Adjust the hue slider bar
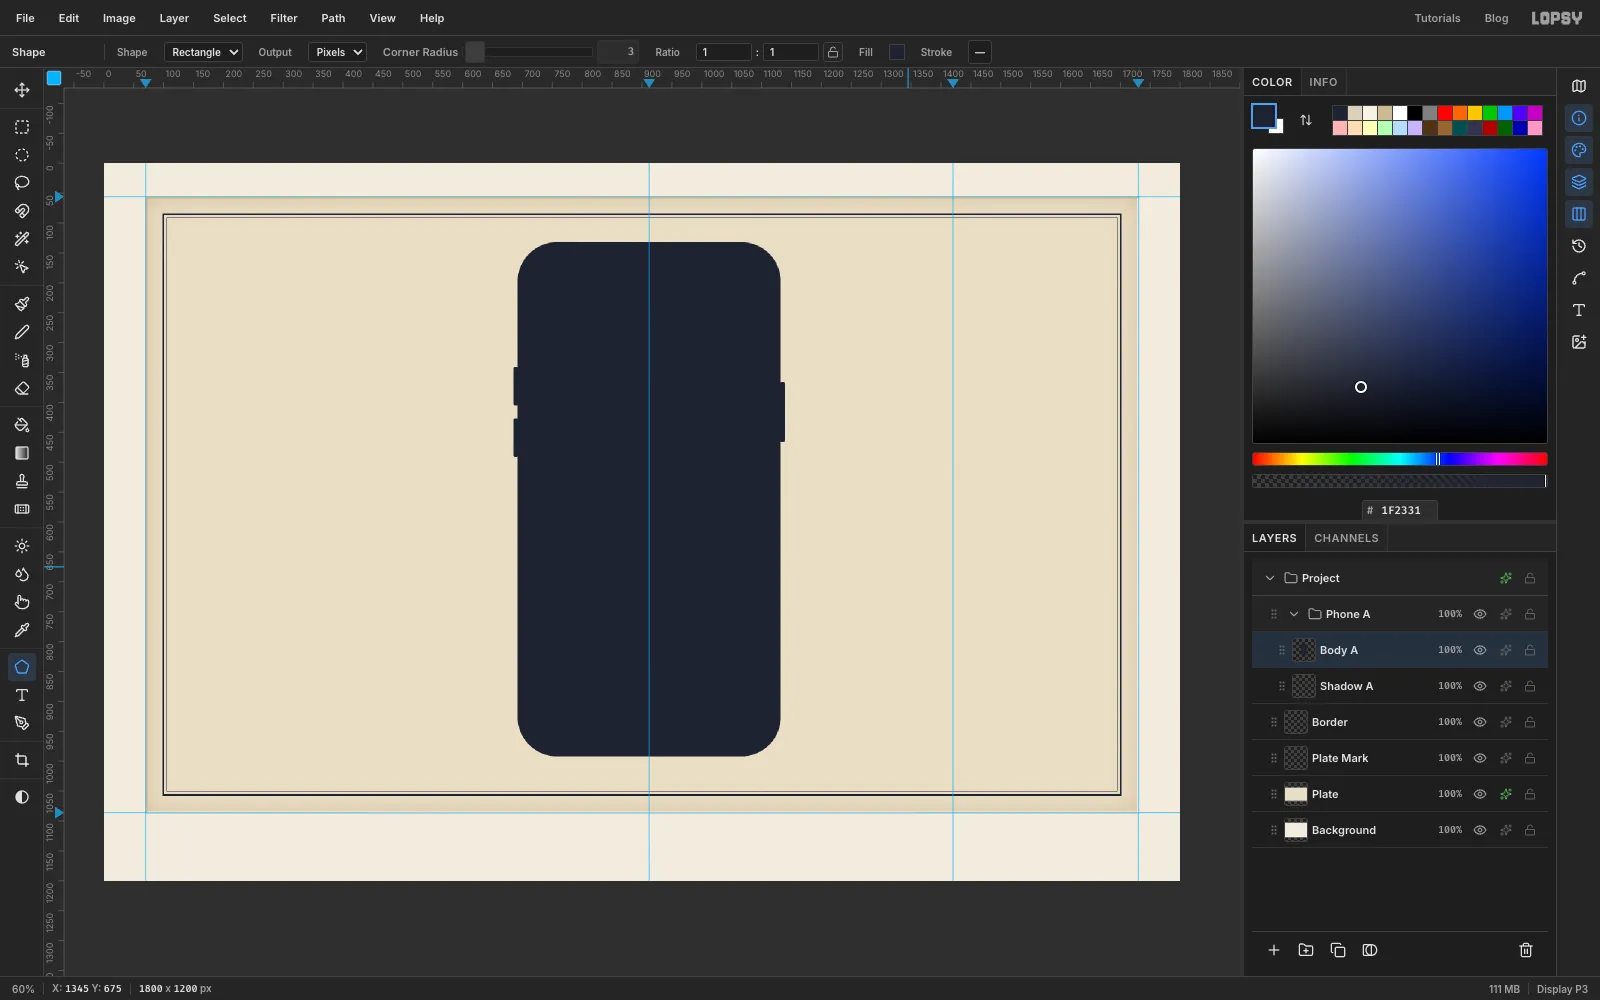The height and width of the screenshot is (1000, 1600). pyautogui.click(x=1400, y=459)
